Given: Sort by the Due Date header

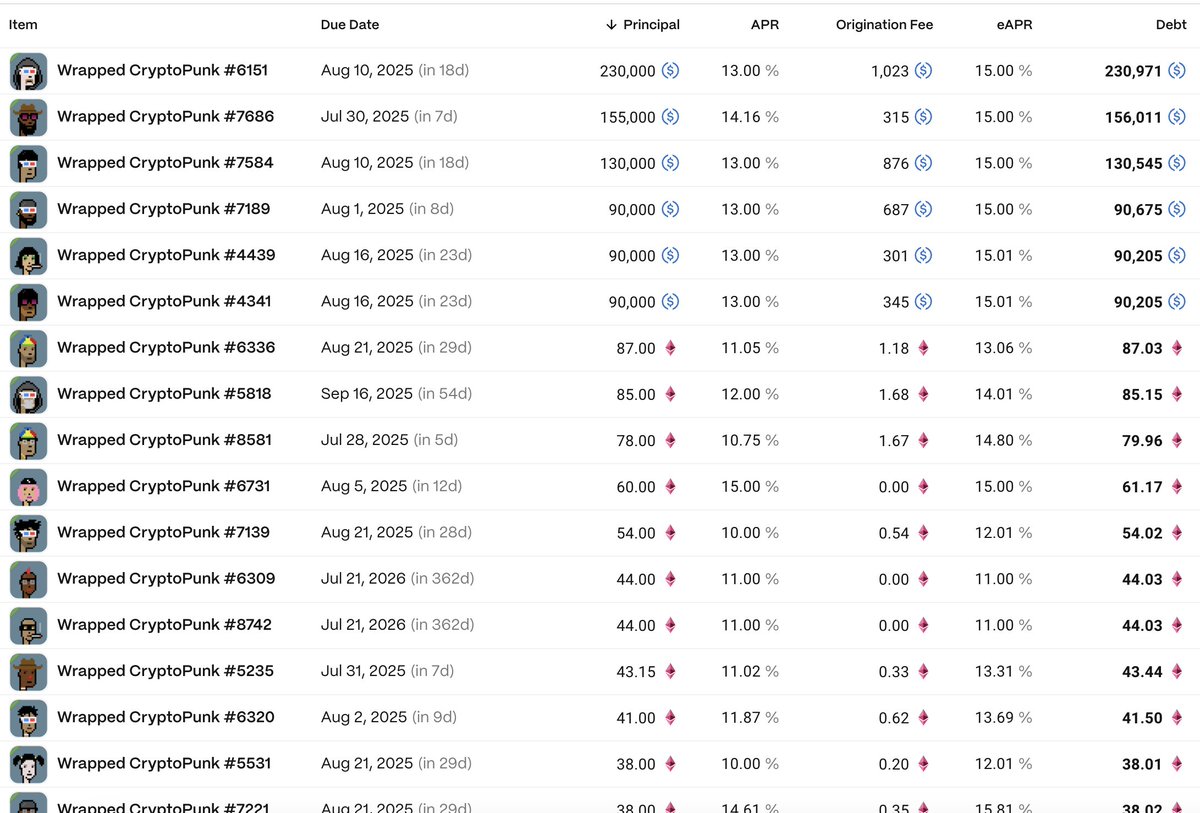Looking at the screenshot, I should 350,25.
